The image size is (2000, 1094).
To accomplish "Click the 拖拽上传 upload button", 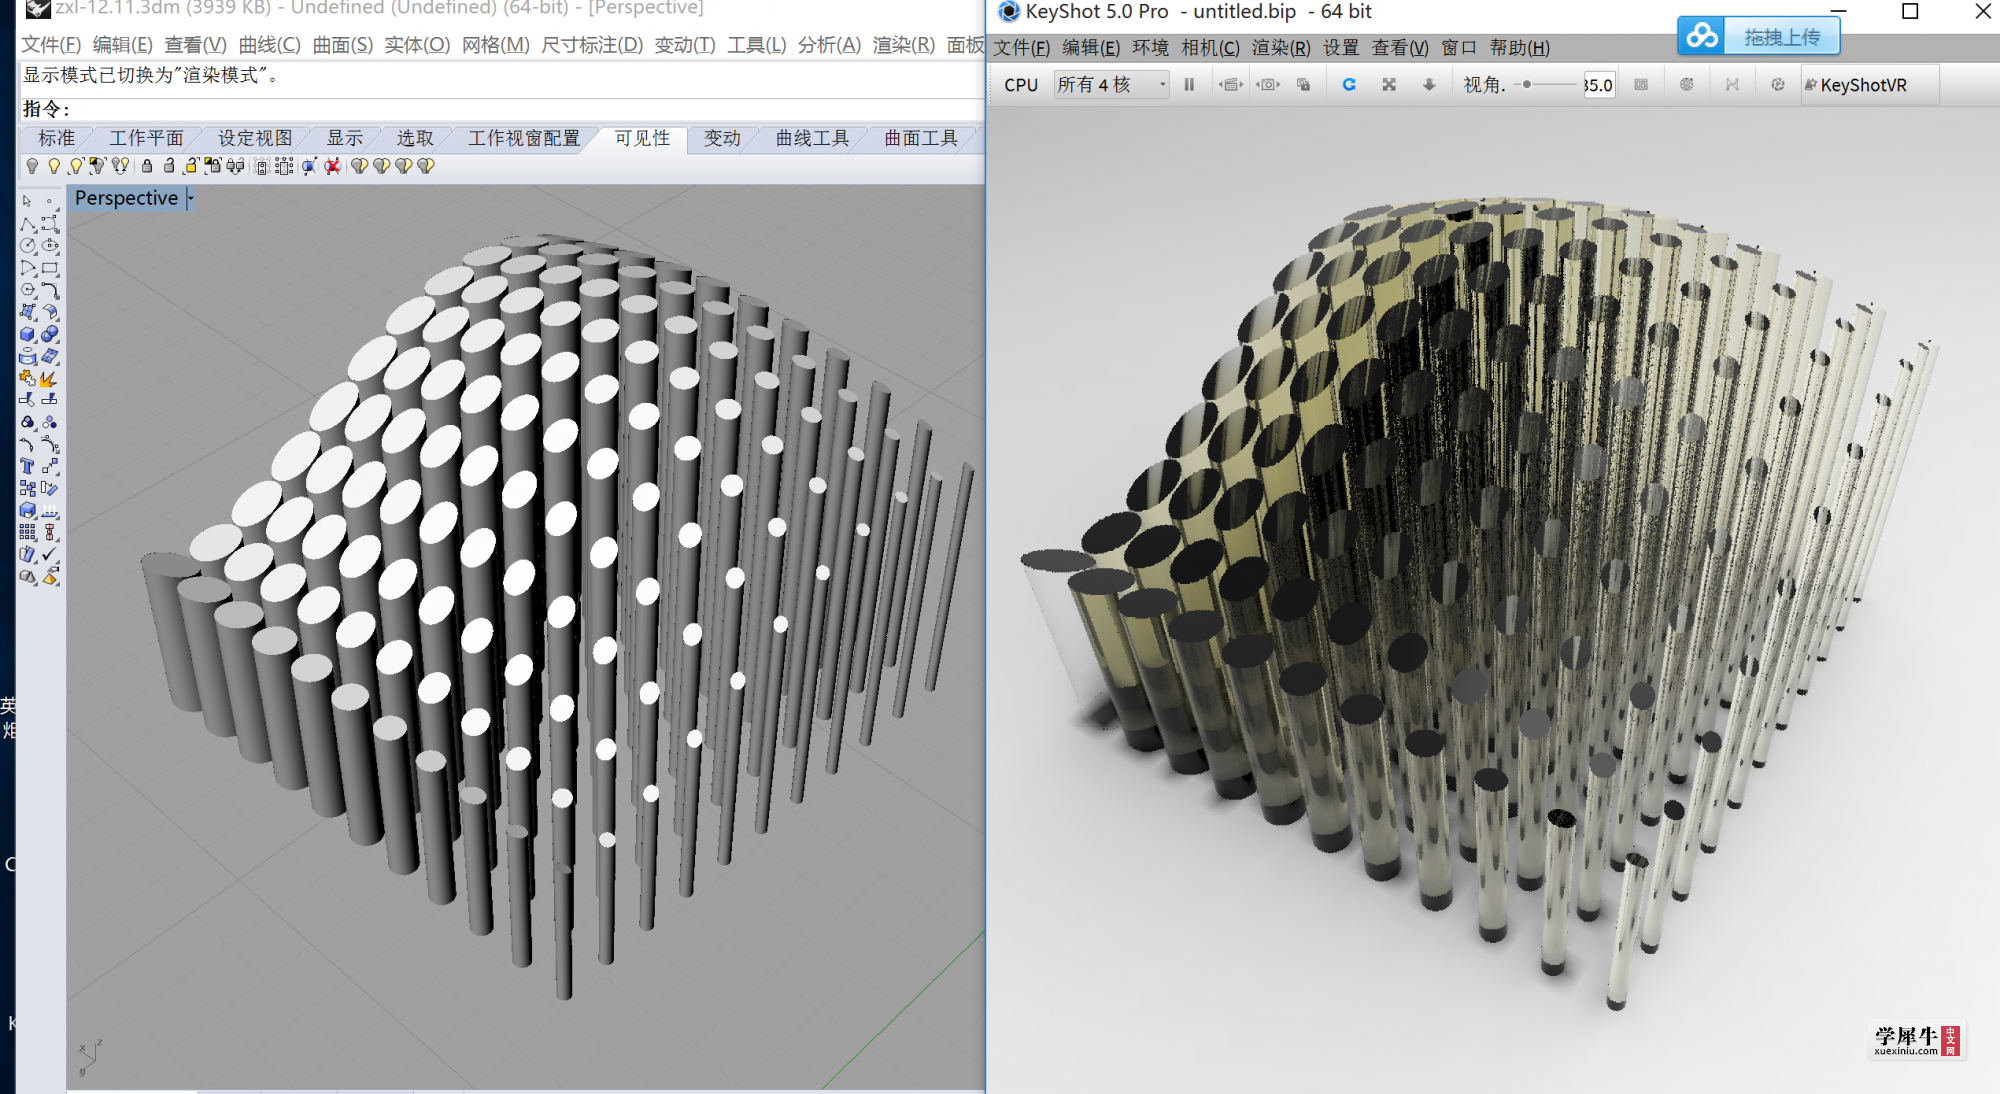I will [1782, 37].
